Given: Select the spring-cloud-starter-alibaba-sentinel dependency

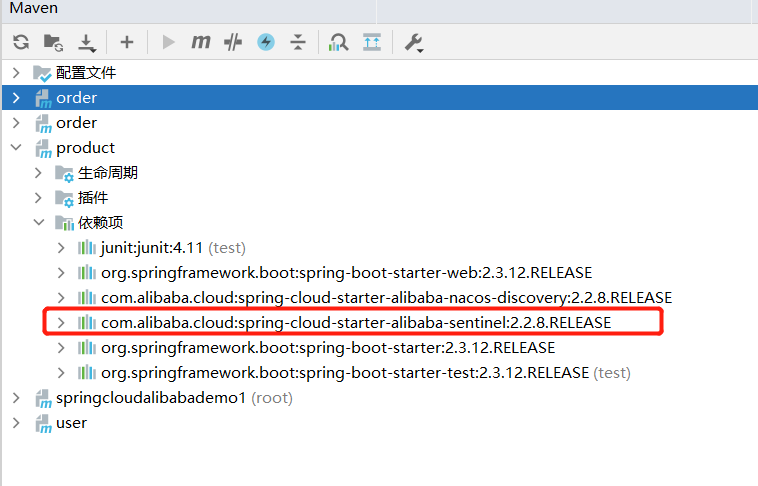Looking at the screenshot, I should [x=355, y=323].
